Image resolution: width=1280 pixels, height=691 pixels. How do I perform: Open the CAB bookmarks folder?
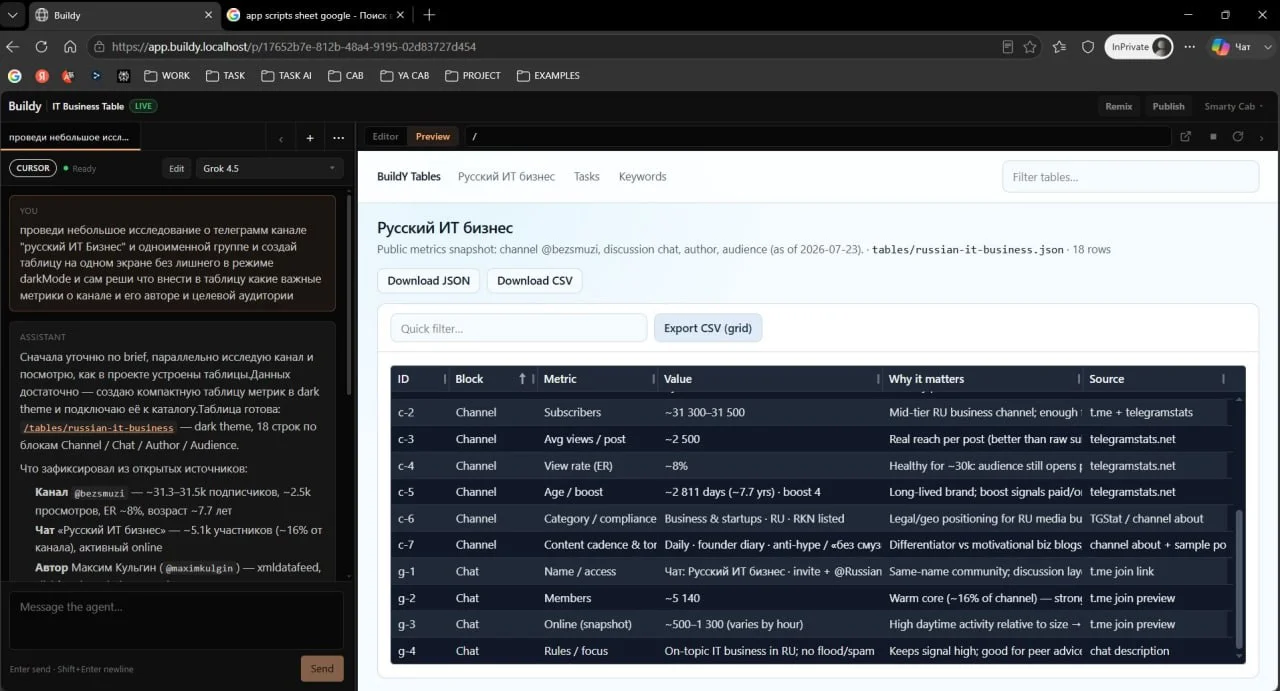345,75
